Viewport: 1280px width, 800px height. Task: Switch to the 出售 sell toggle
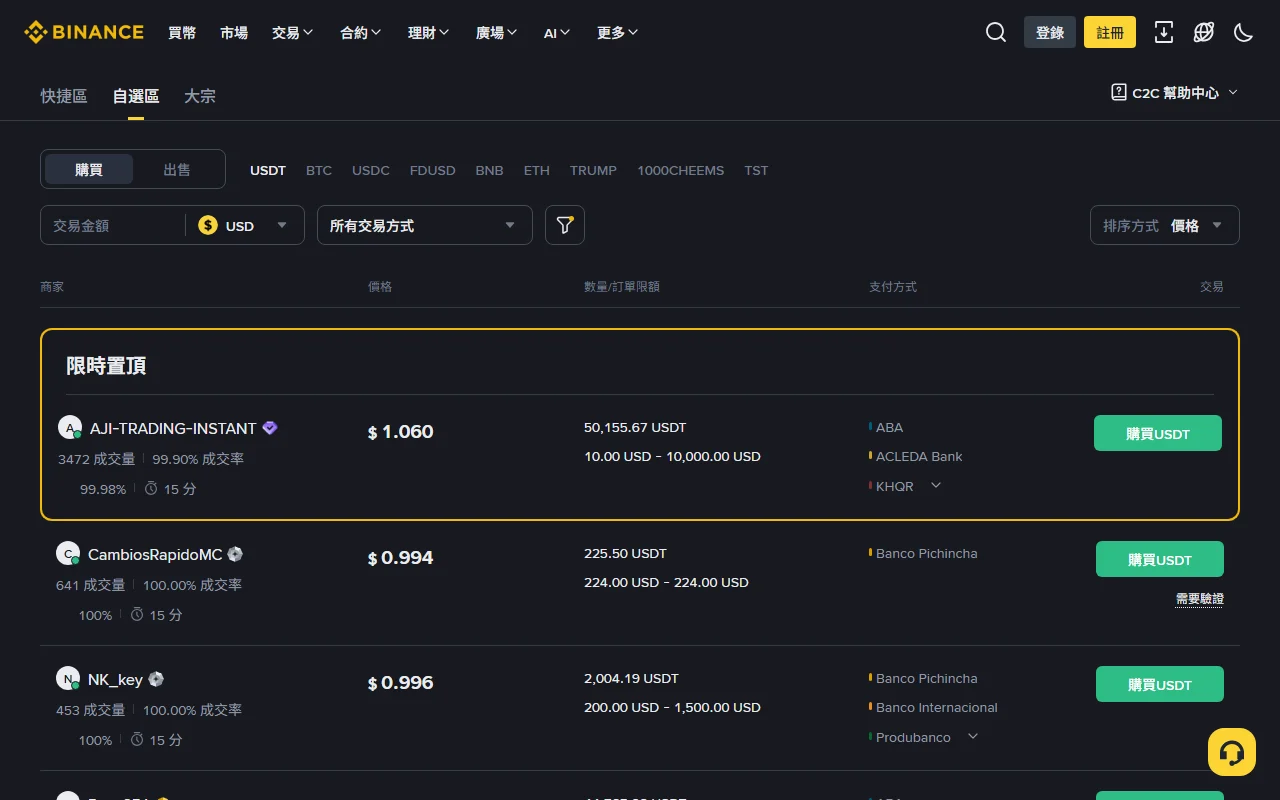pos(177,169)
